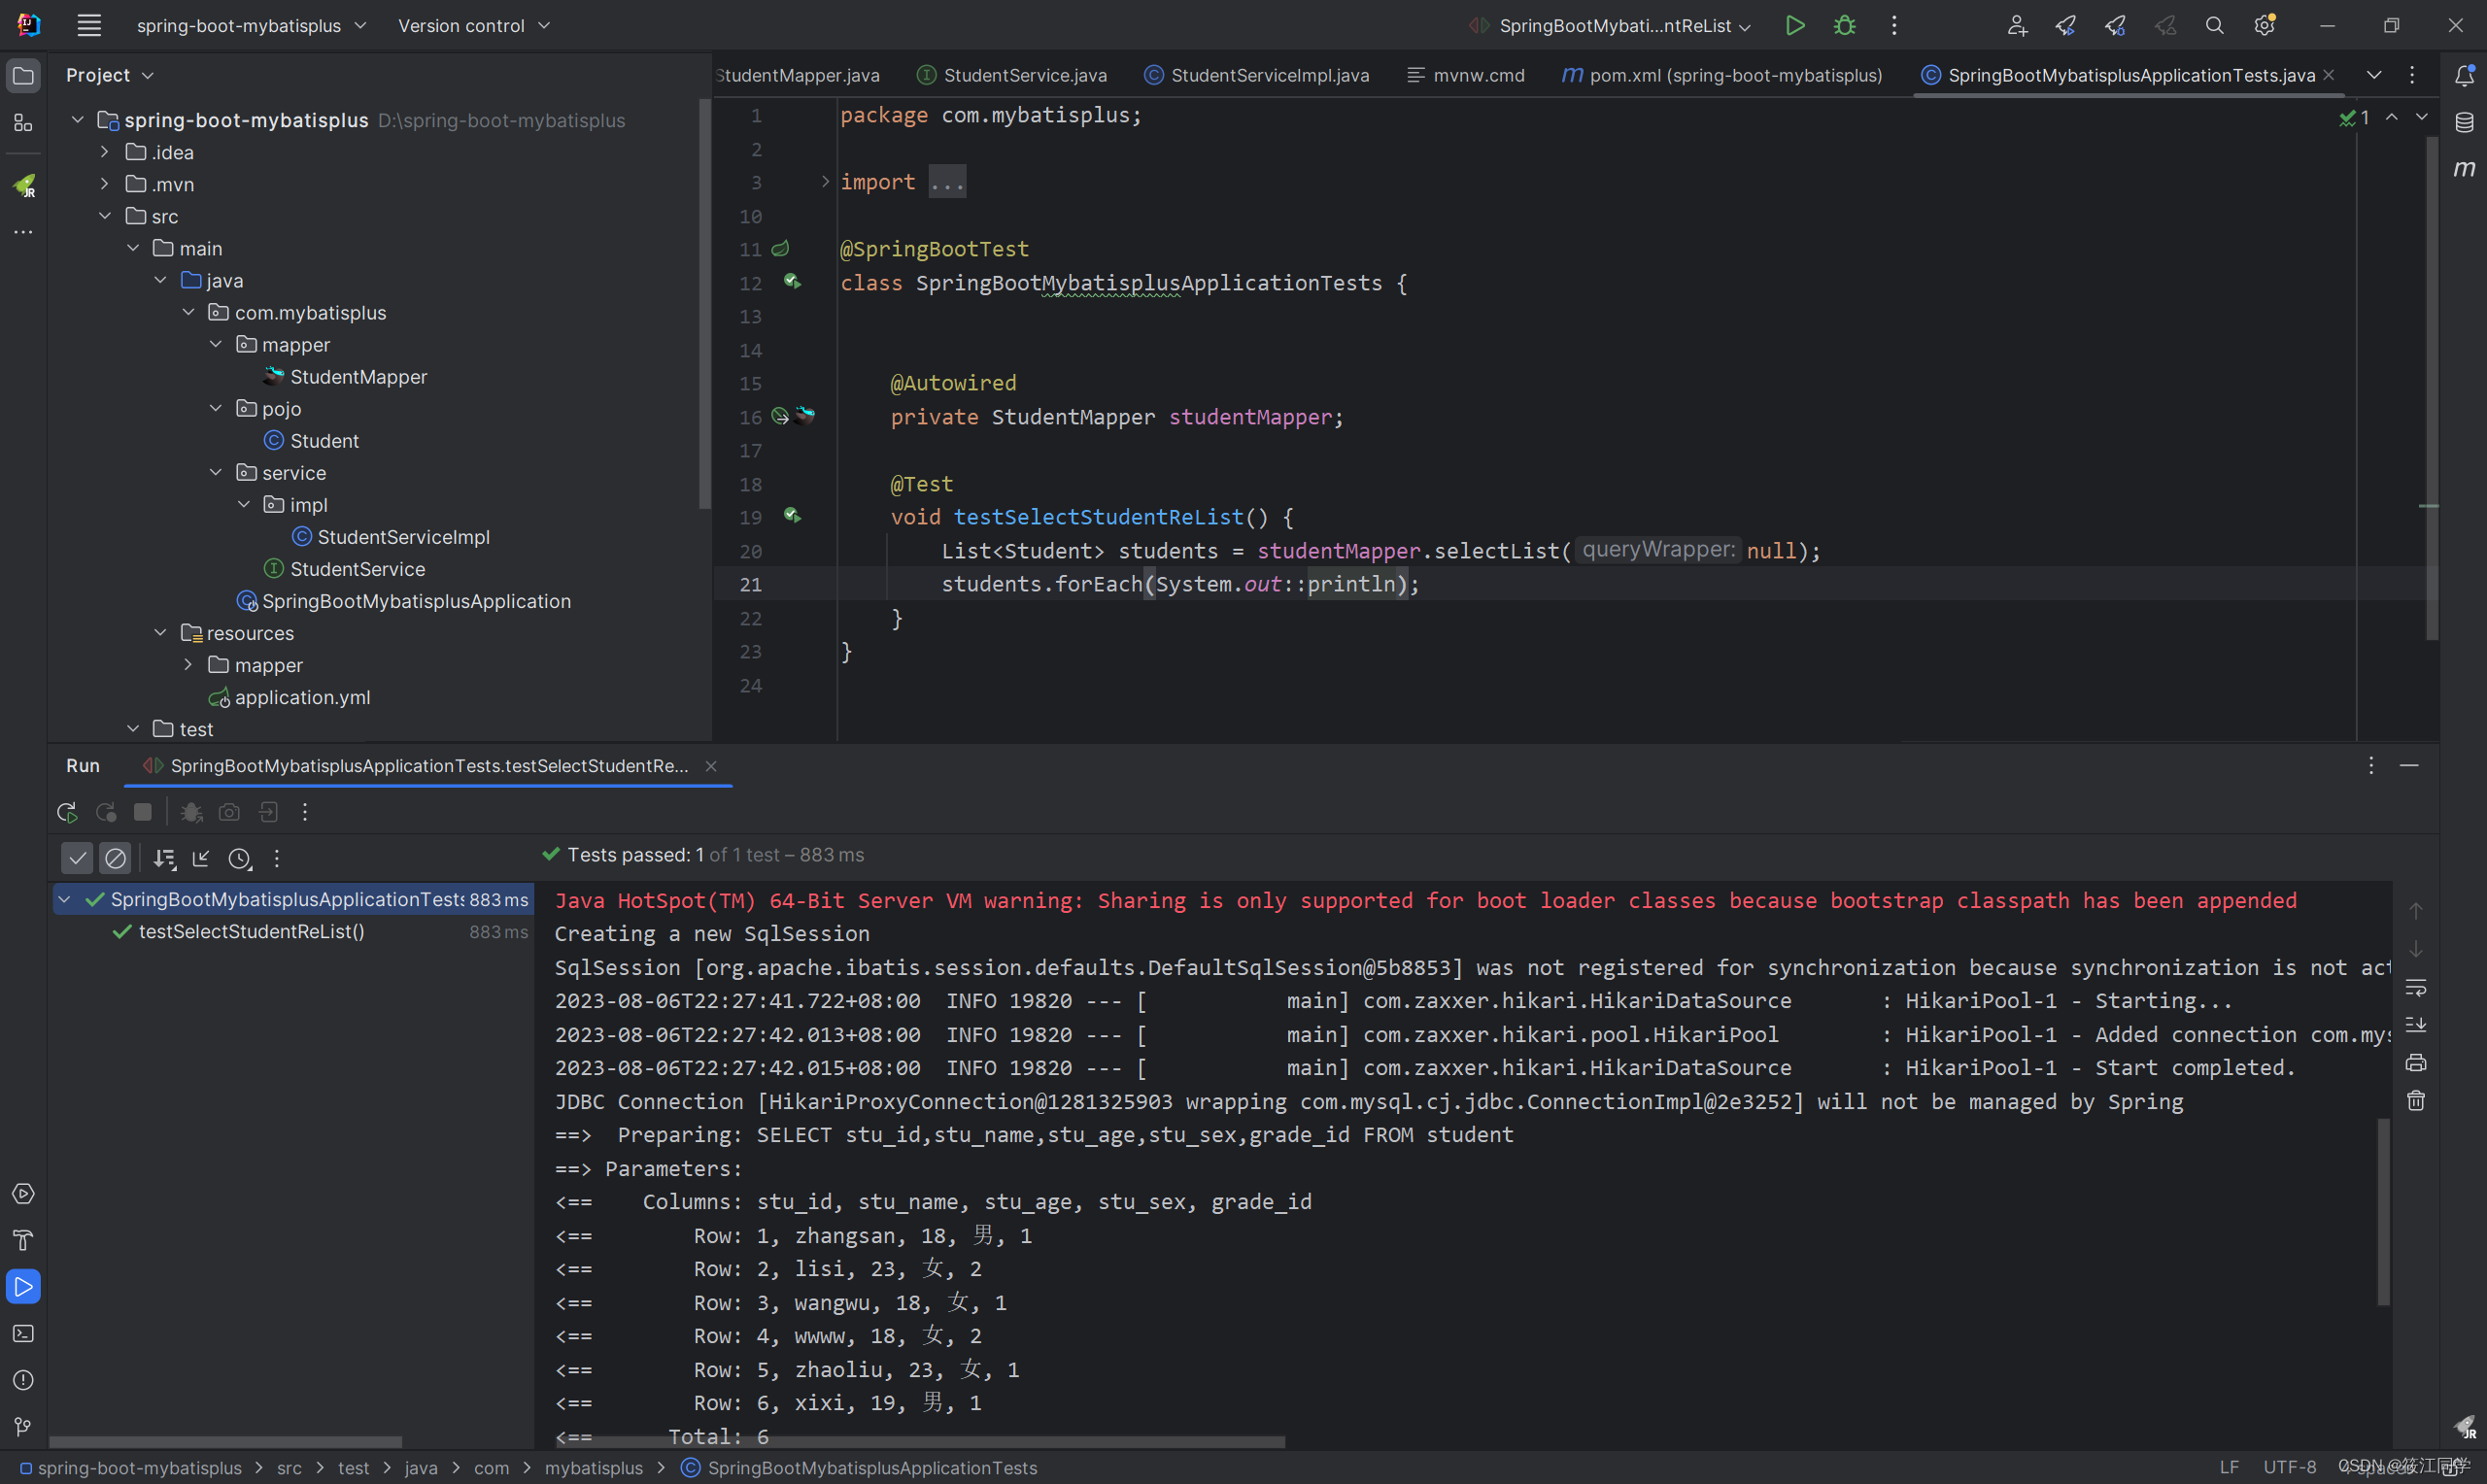Open the Terminal tool window

(x=23, y=1333)
